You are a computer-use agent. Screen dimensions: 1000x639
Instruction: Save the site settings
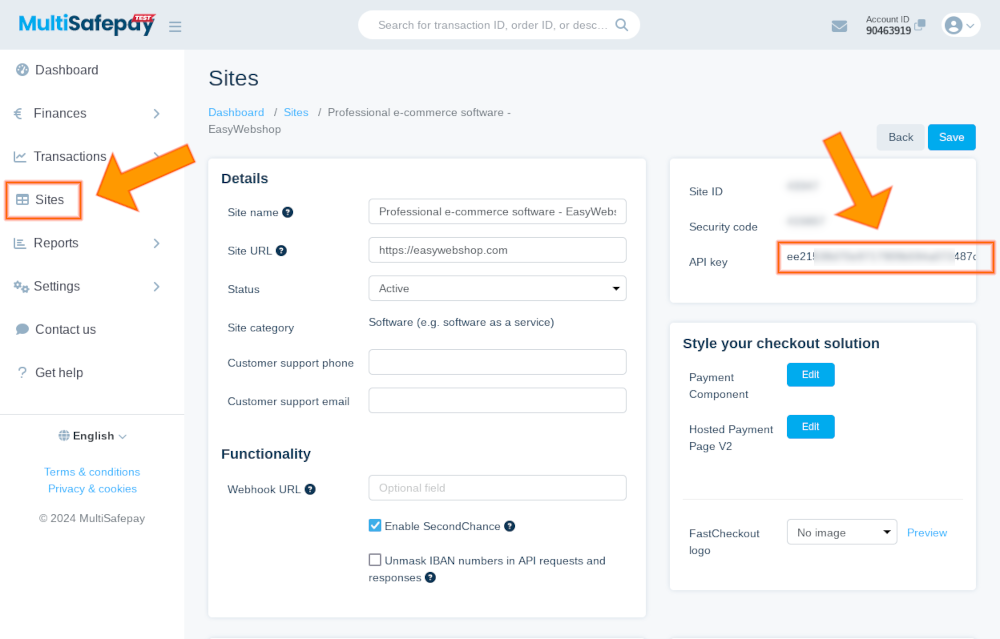951,137
